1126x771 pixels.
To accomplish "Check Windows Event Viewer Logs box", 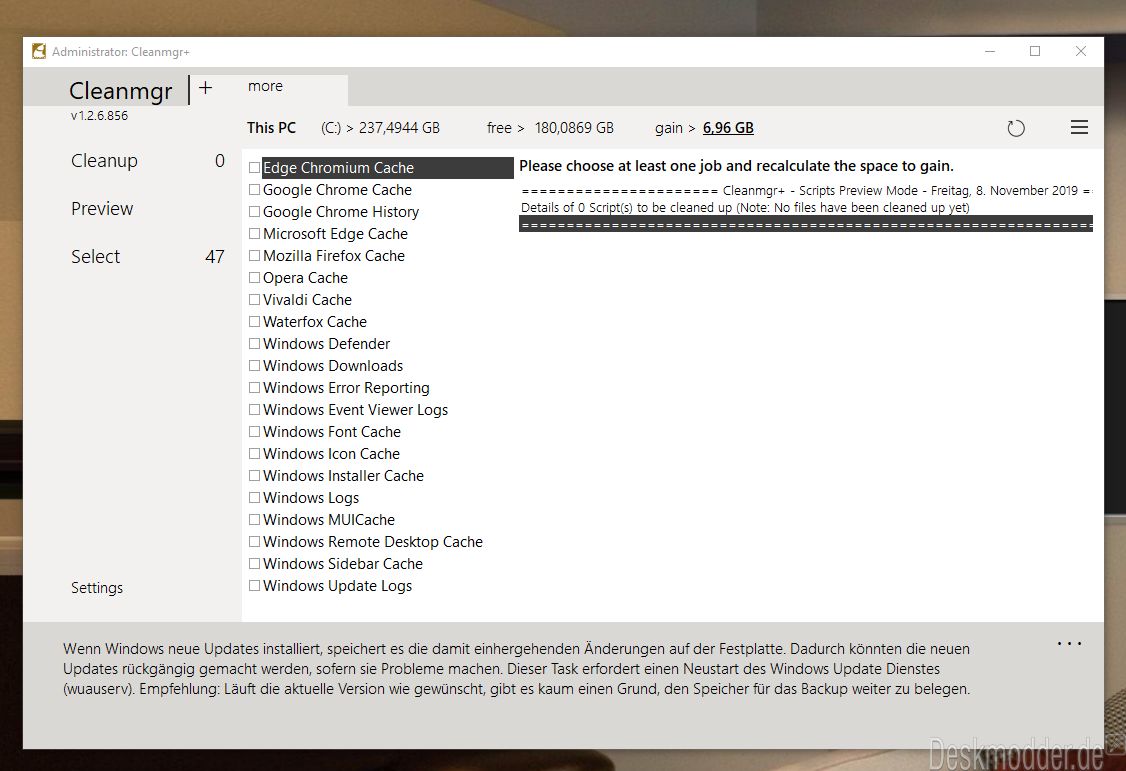I will click(254, 410).
